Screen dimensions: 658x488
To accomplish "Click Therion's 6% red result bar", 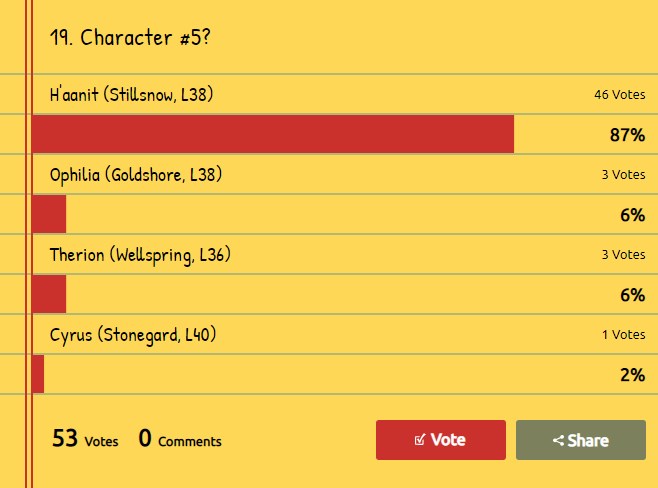I will [x=49, y=294].
